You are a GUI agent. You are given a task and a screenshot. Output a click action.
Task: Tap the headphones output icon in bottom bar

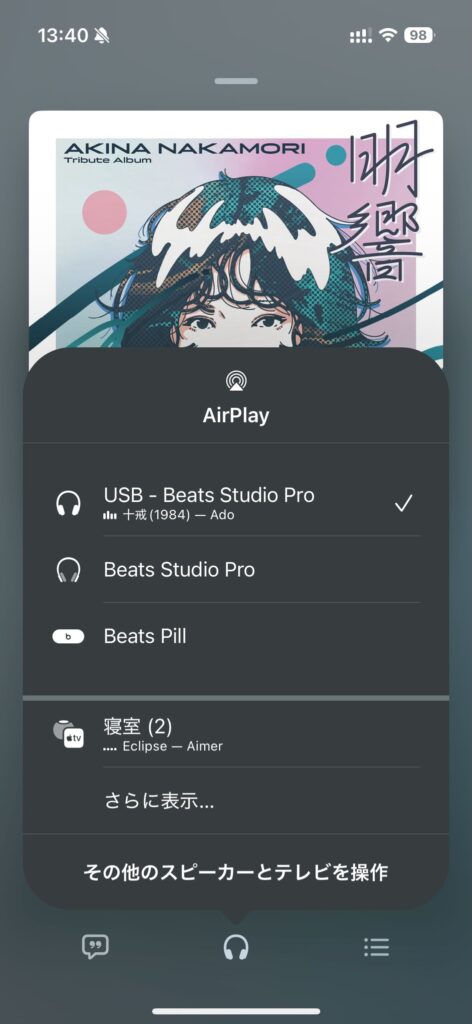click(236, 946)
